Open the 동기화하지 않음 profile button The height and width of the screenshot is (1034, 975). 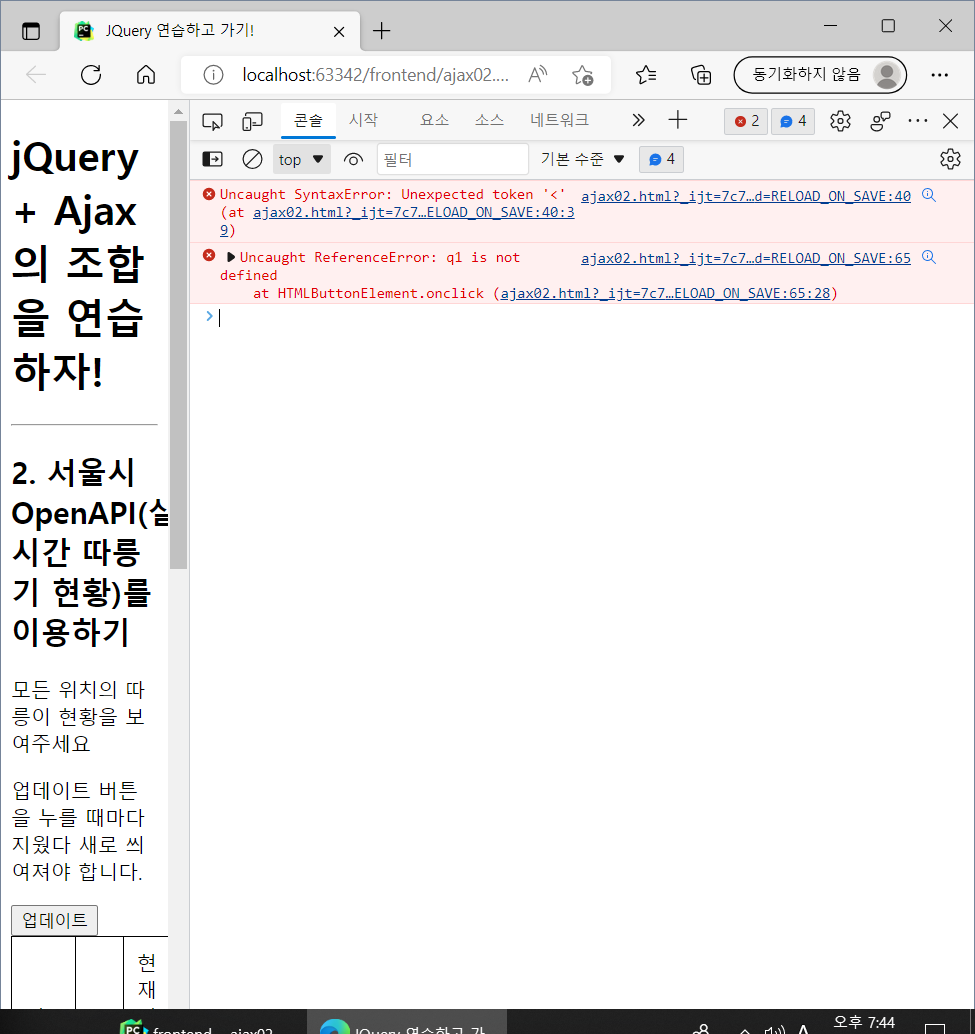(820, 75)
